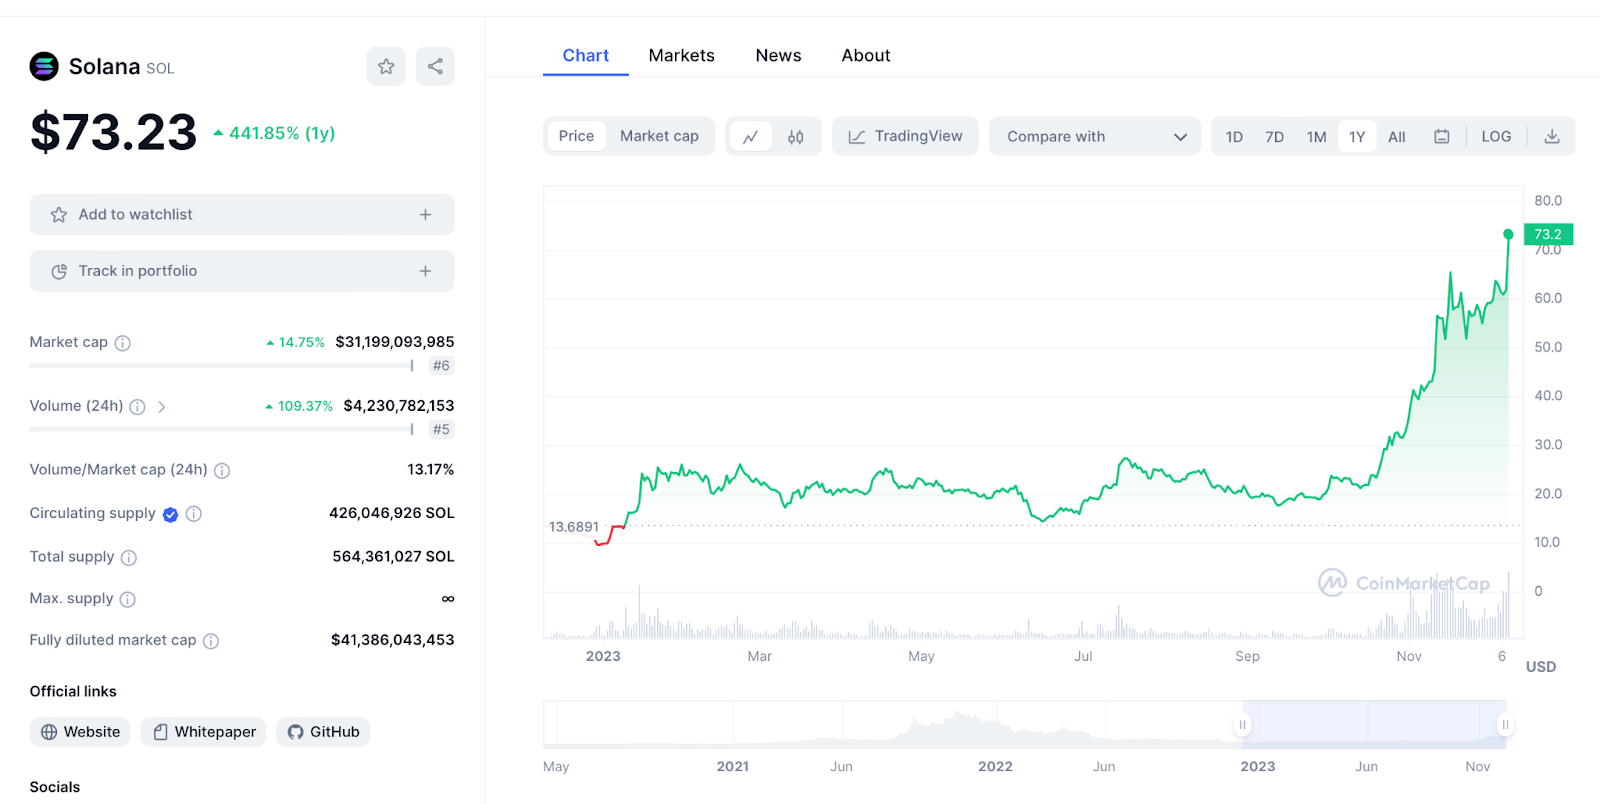Click the plus icon on Track in portfolio
The height and width of the screenshot is (804, 1600).
pyautogui.click(x=425, y=271)
